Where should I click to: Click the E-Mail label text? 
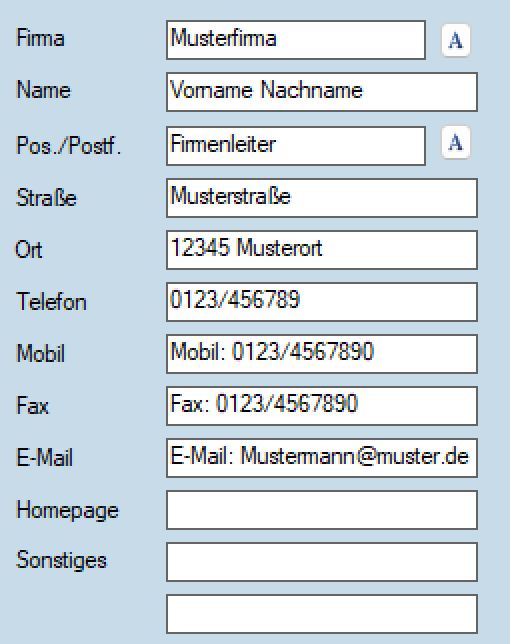(x=44, y=457)
